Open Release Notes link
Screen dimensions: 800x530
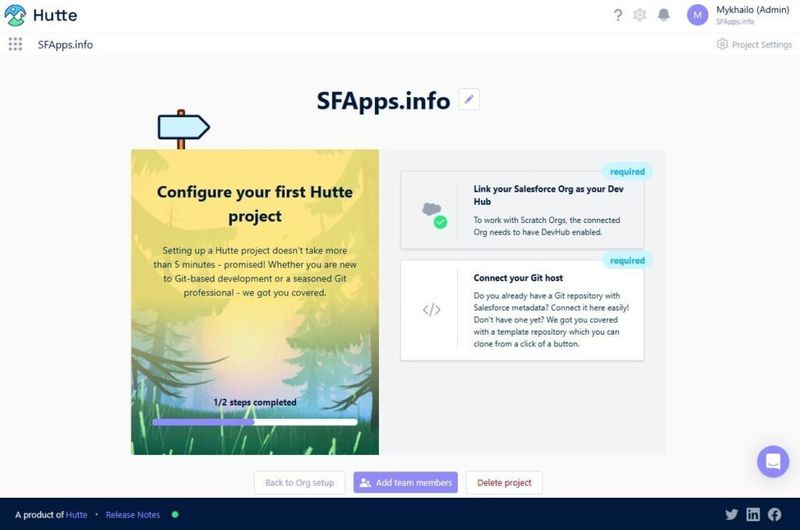pyautogui.click(x=133, y=515)
